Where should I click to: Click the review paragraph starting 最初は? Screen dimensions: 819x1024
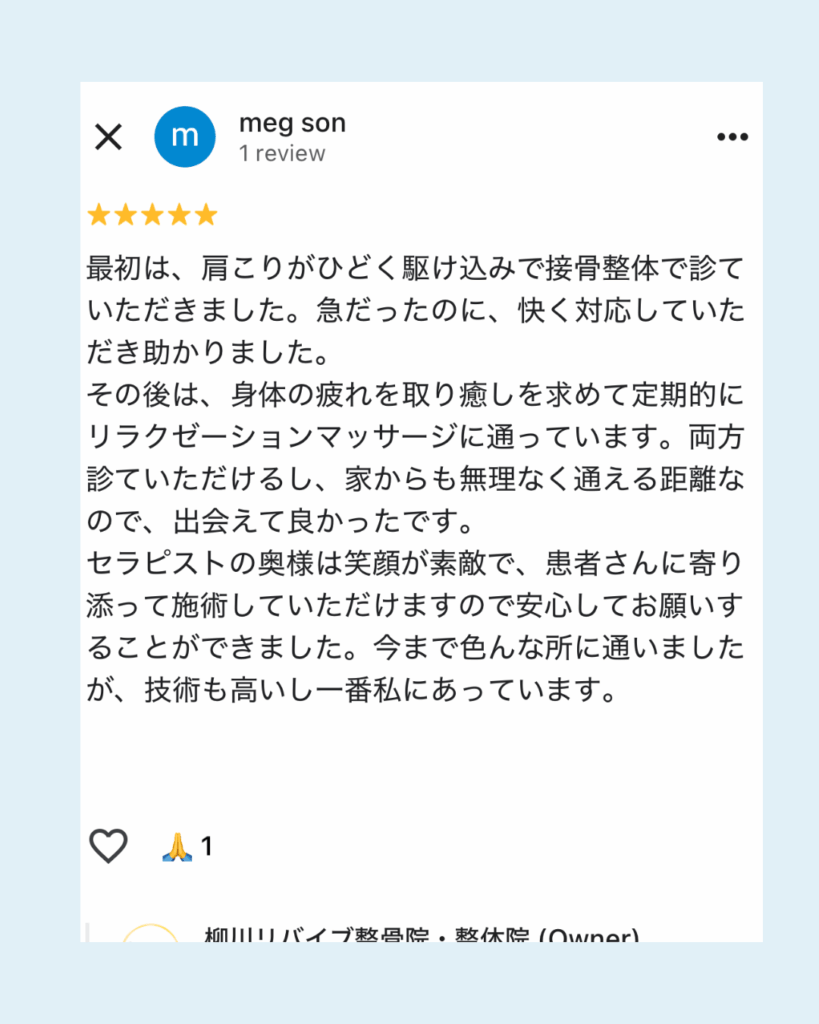coord(415,310)
